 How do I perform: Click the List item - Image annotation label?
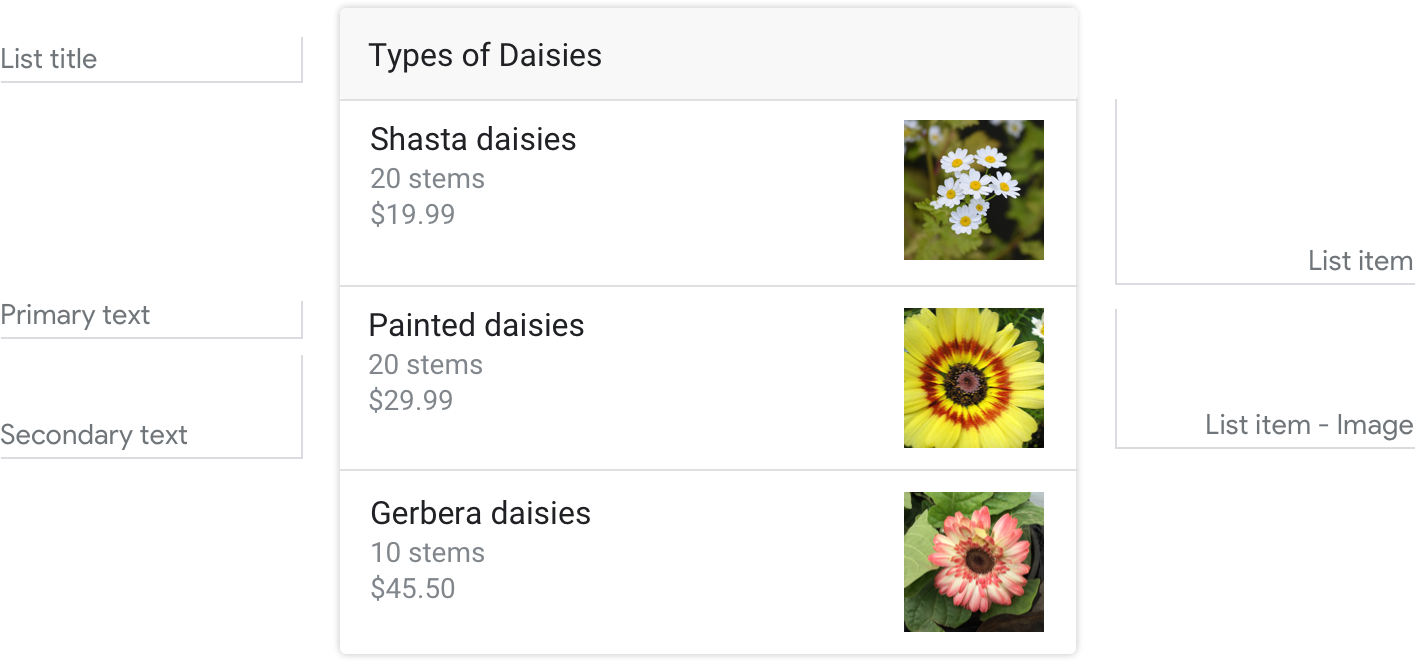click(1308, 425)
